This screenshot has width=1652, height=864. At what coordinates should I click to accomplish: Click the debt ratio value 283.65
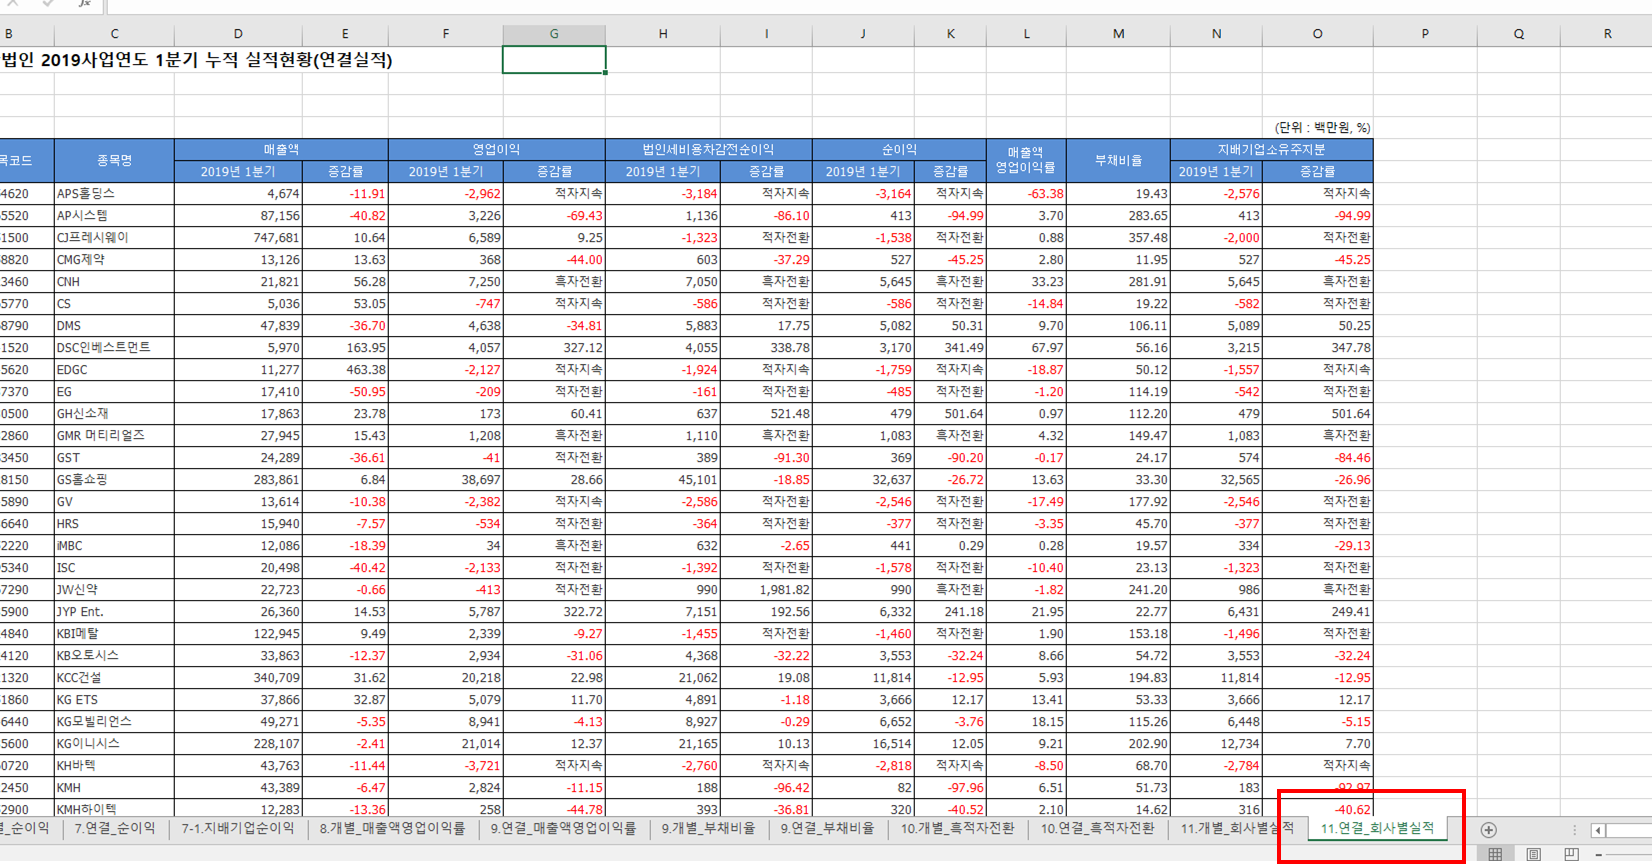point(1118,215)
